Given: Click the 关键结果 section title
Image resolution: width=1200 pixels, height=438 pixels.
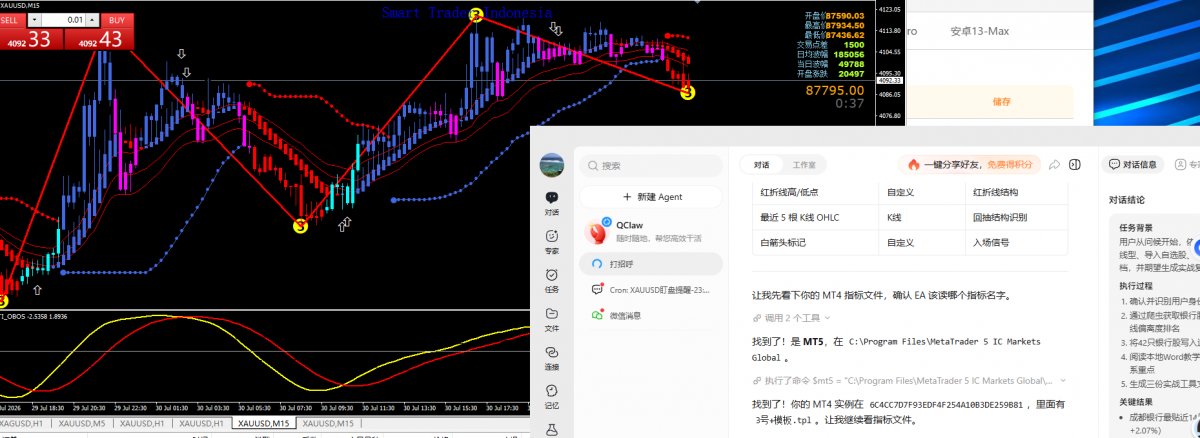Looking at the screenshot, I should click(1136, 401).
